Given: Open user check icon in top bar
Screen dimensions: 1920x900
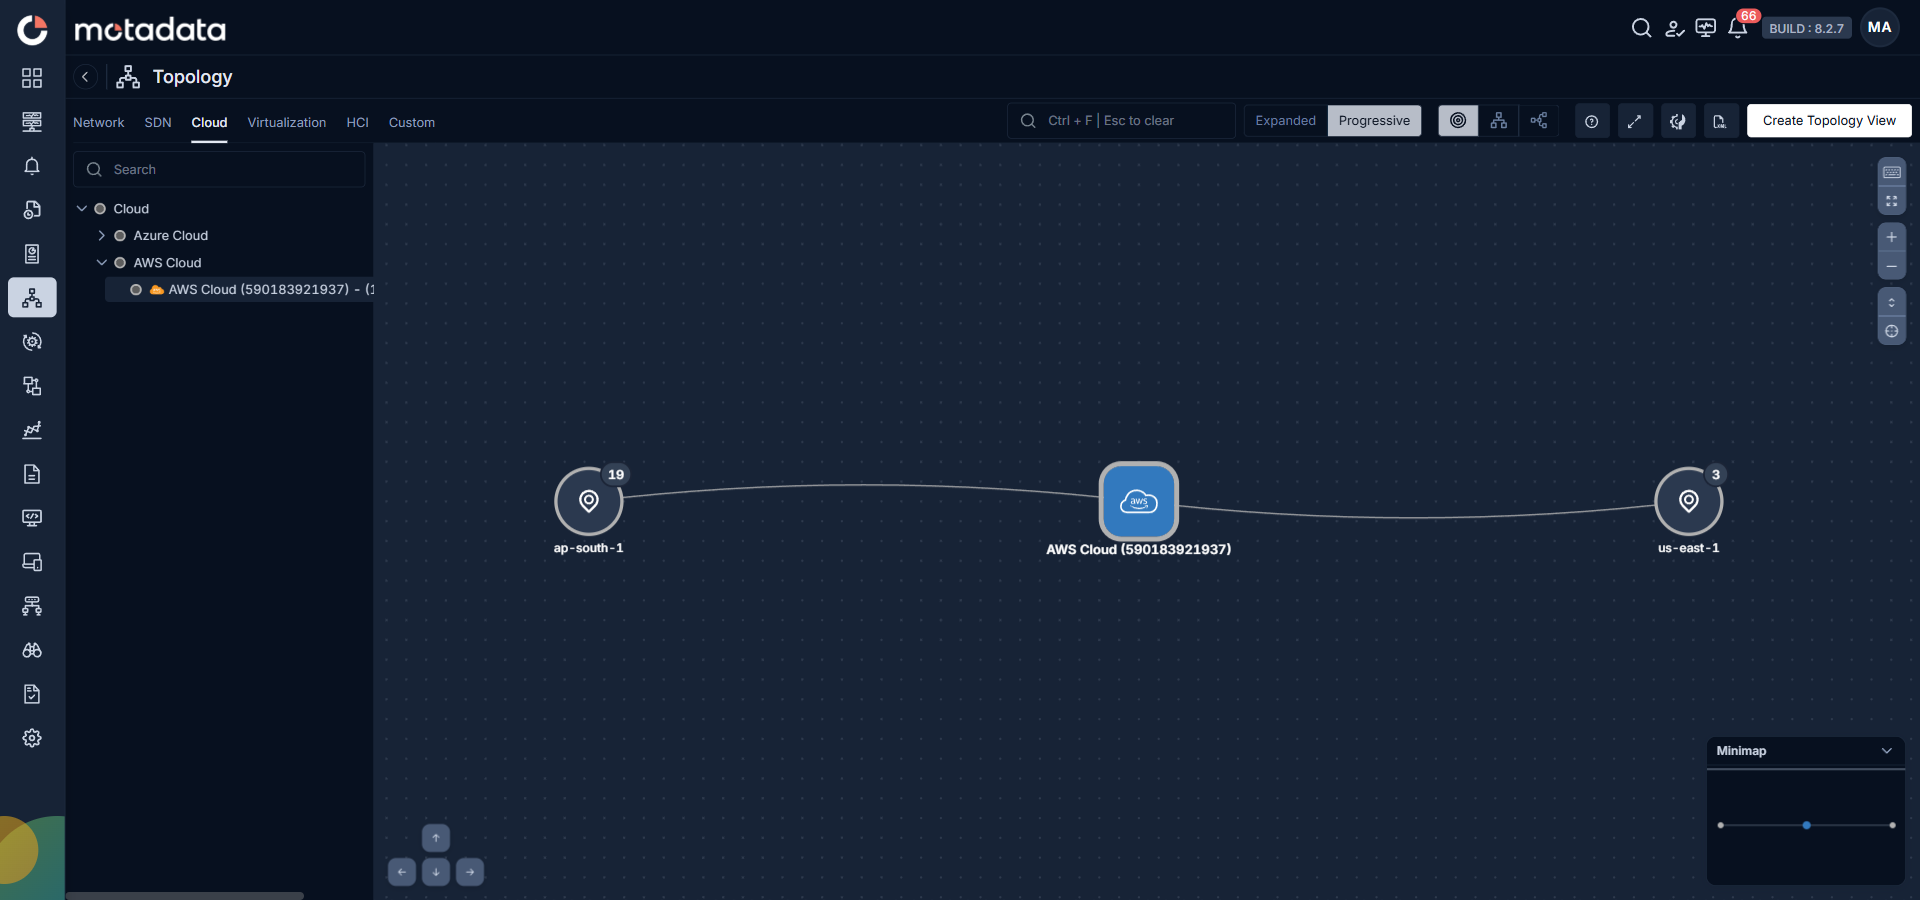Looking at the screenshot, I should coord(1674,28).
